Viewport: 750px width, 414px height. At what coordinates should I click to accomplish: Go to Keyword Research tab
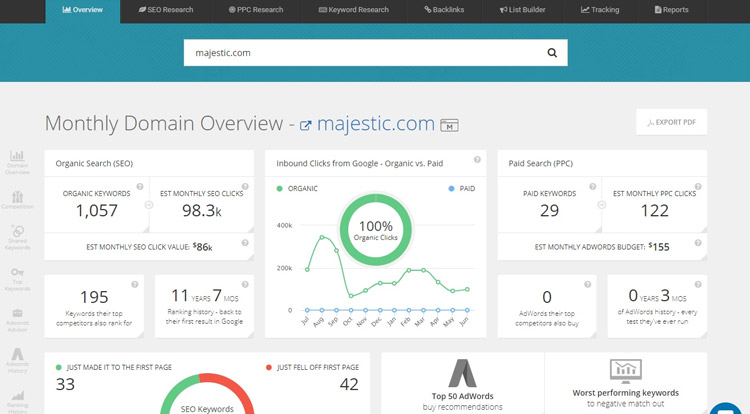[353, 11]
